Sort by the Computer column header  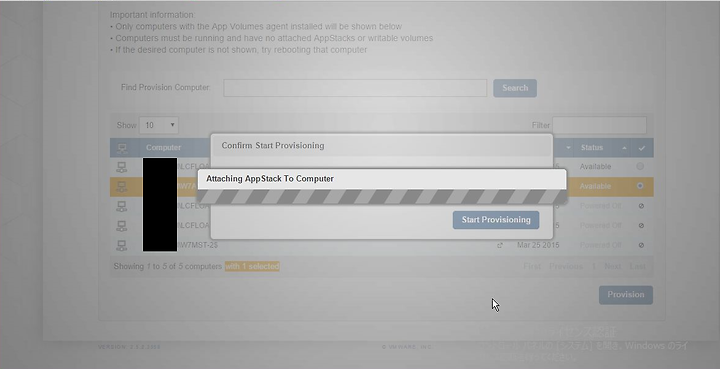tap(163, 148)
